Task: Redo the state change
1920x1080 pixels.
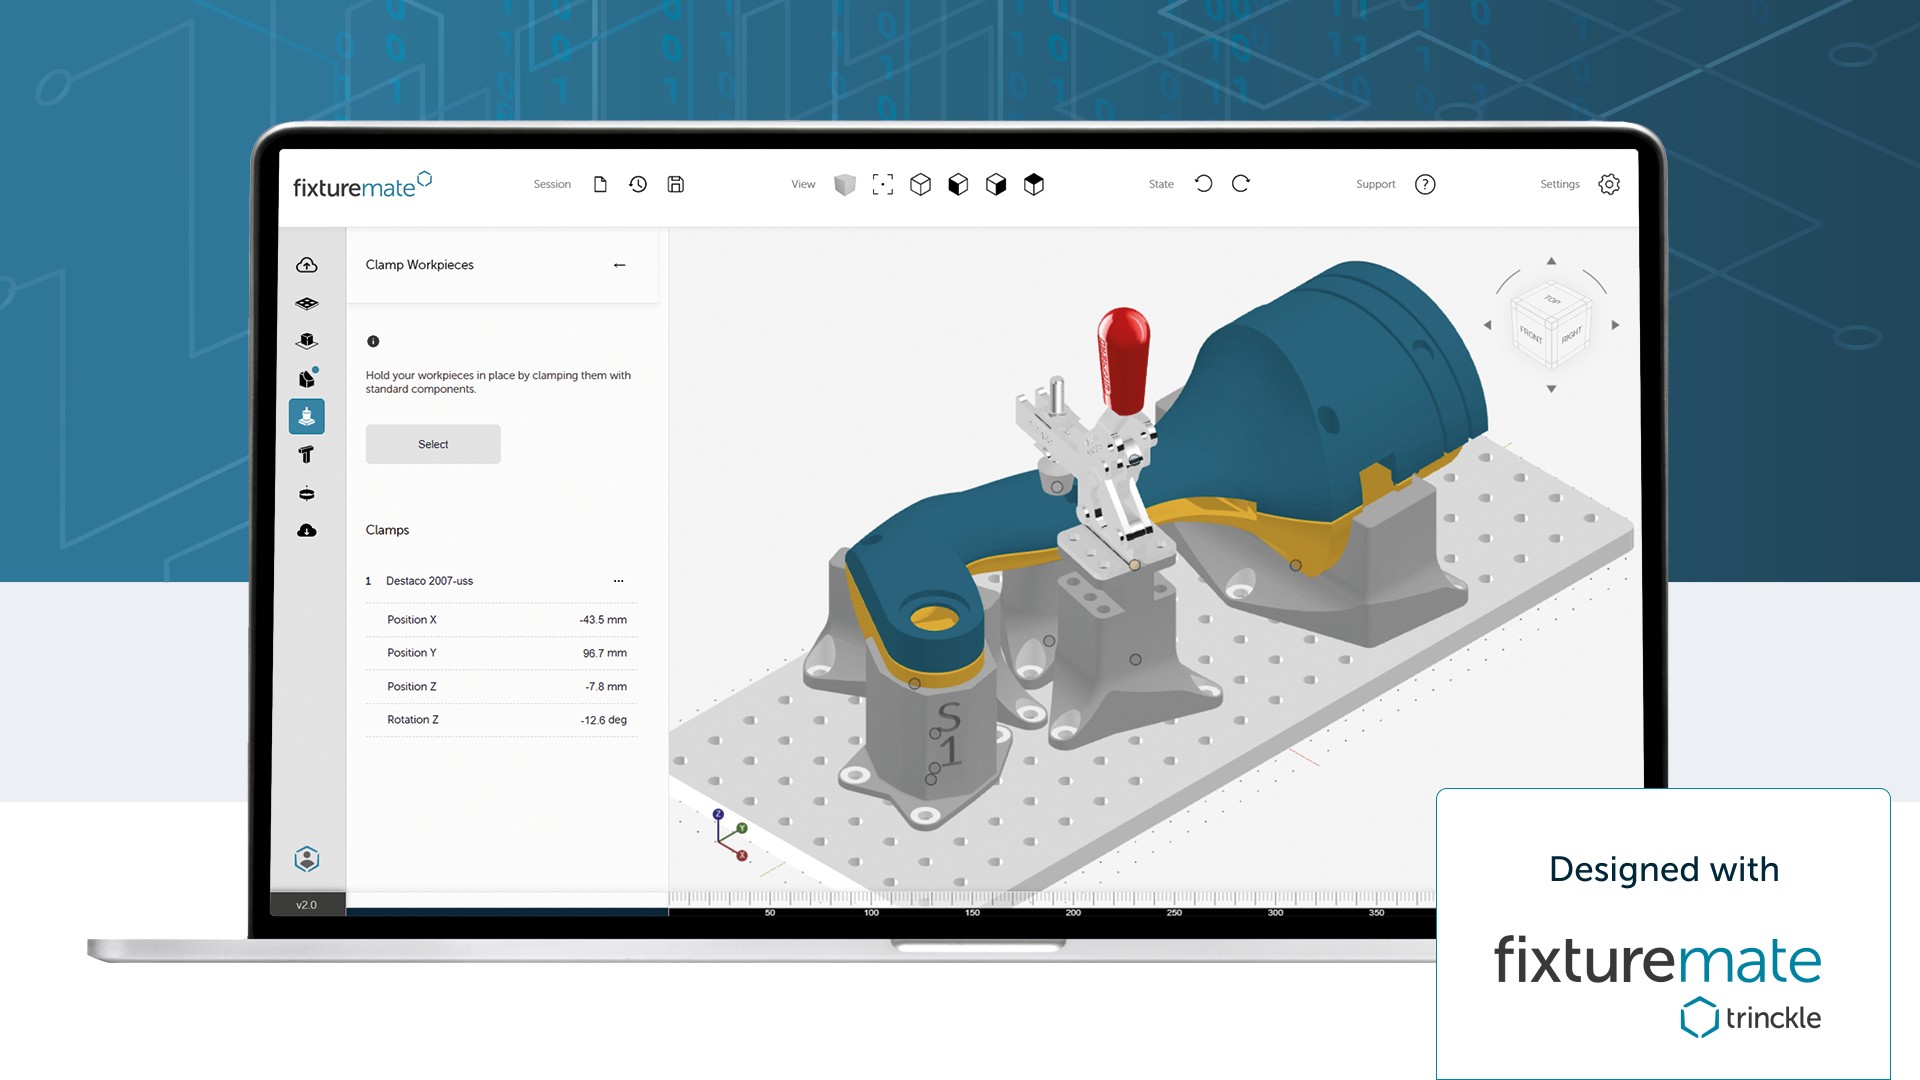Action: pyautogui.click(x=1241, y=184)
